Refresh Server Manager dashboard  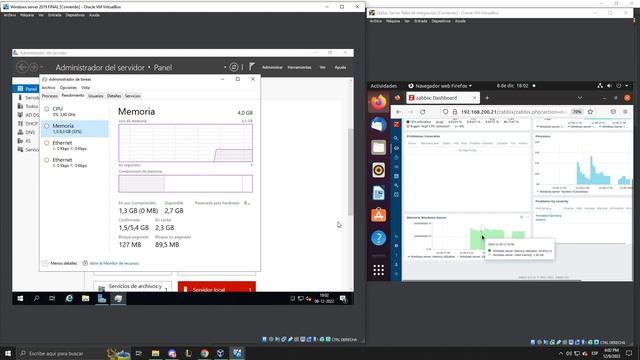coord(234,67)
